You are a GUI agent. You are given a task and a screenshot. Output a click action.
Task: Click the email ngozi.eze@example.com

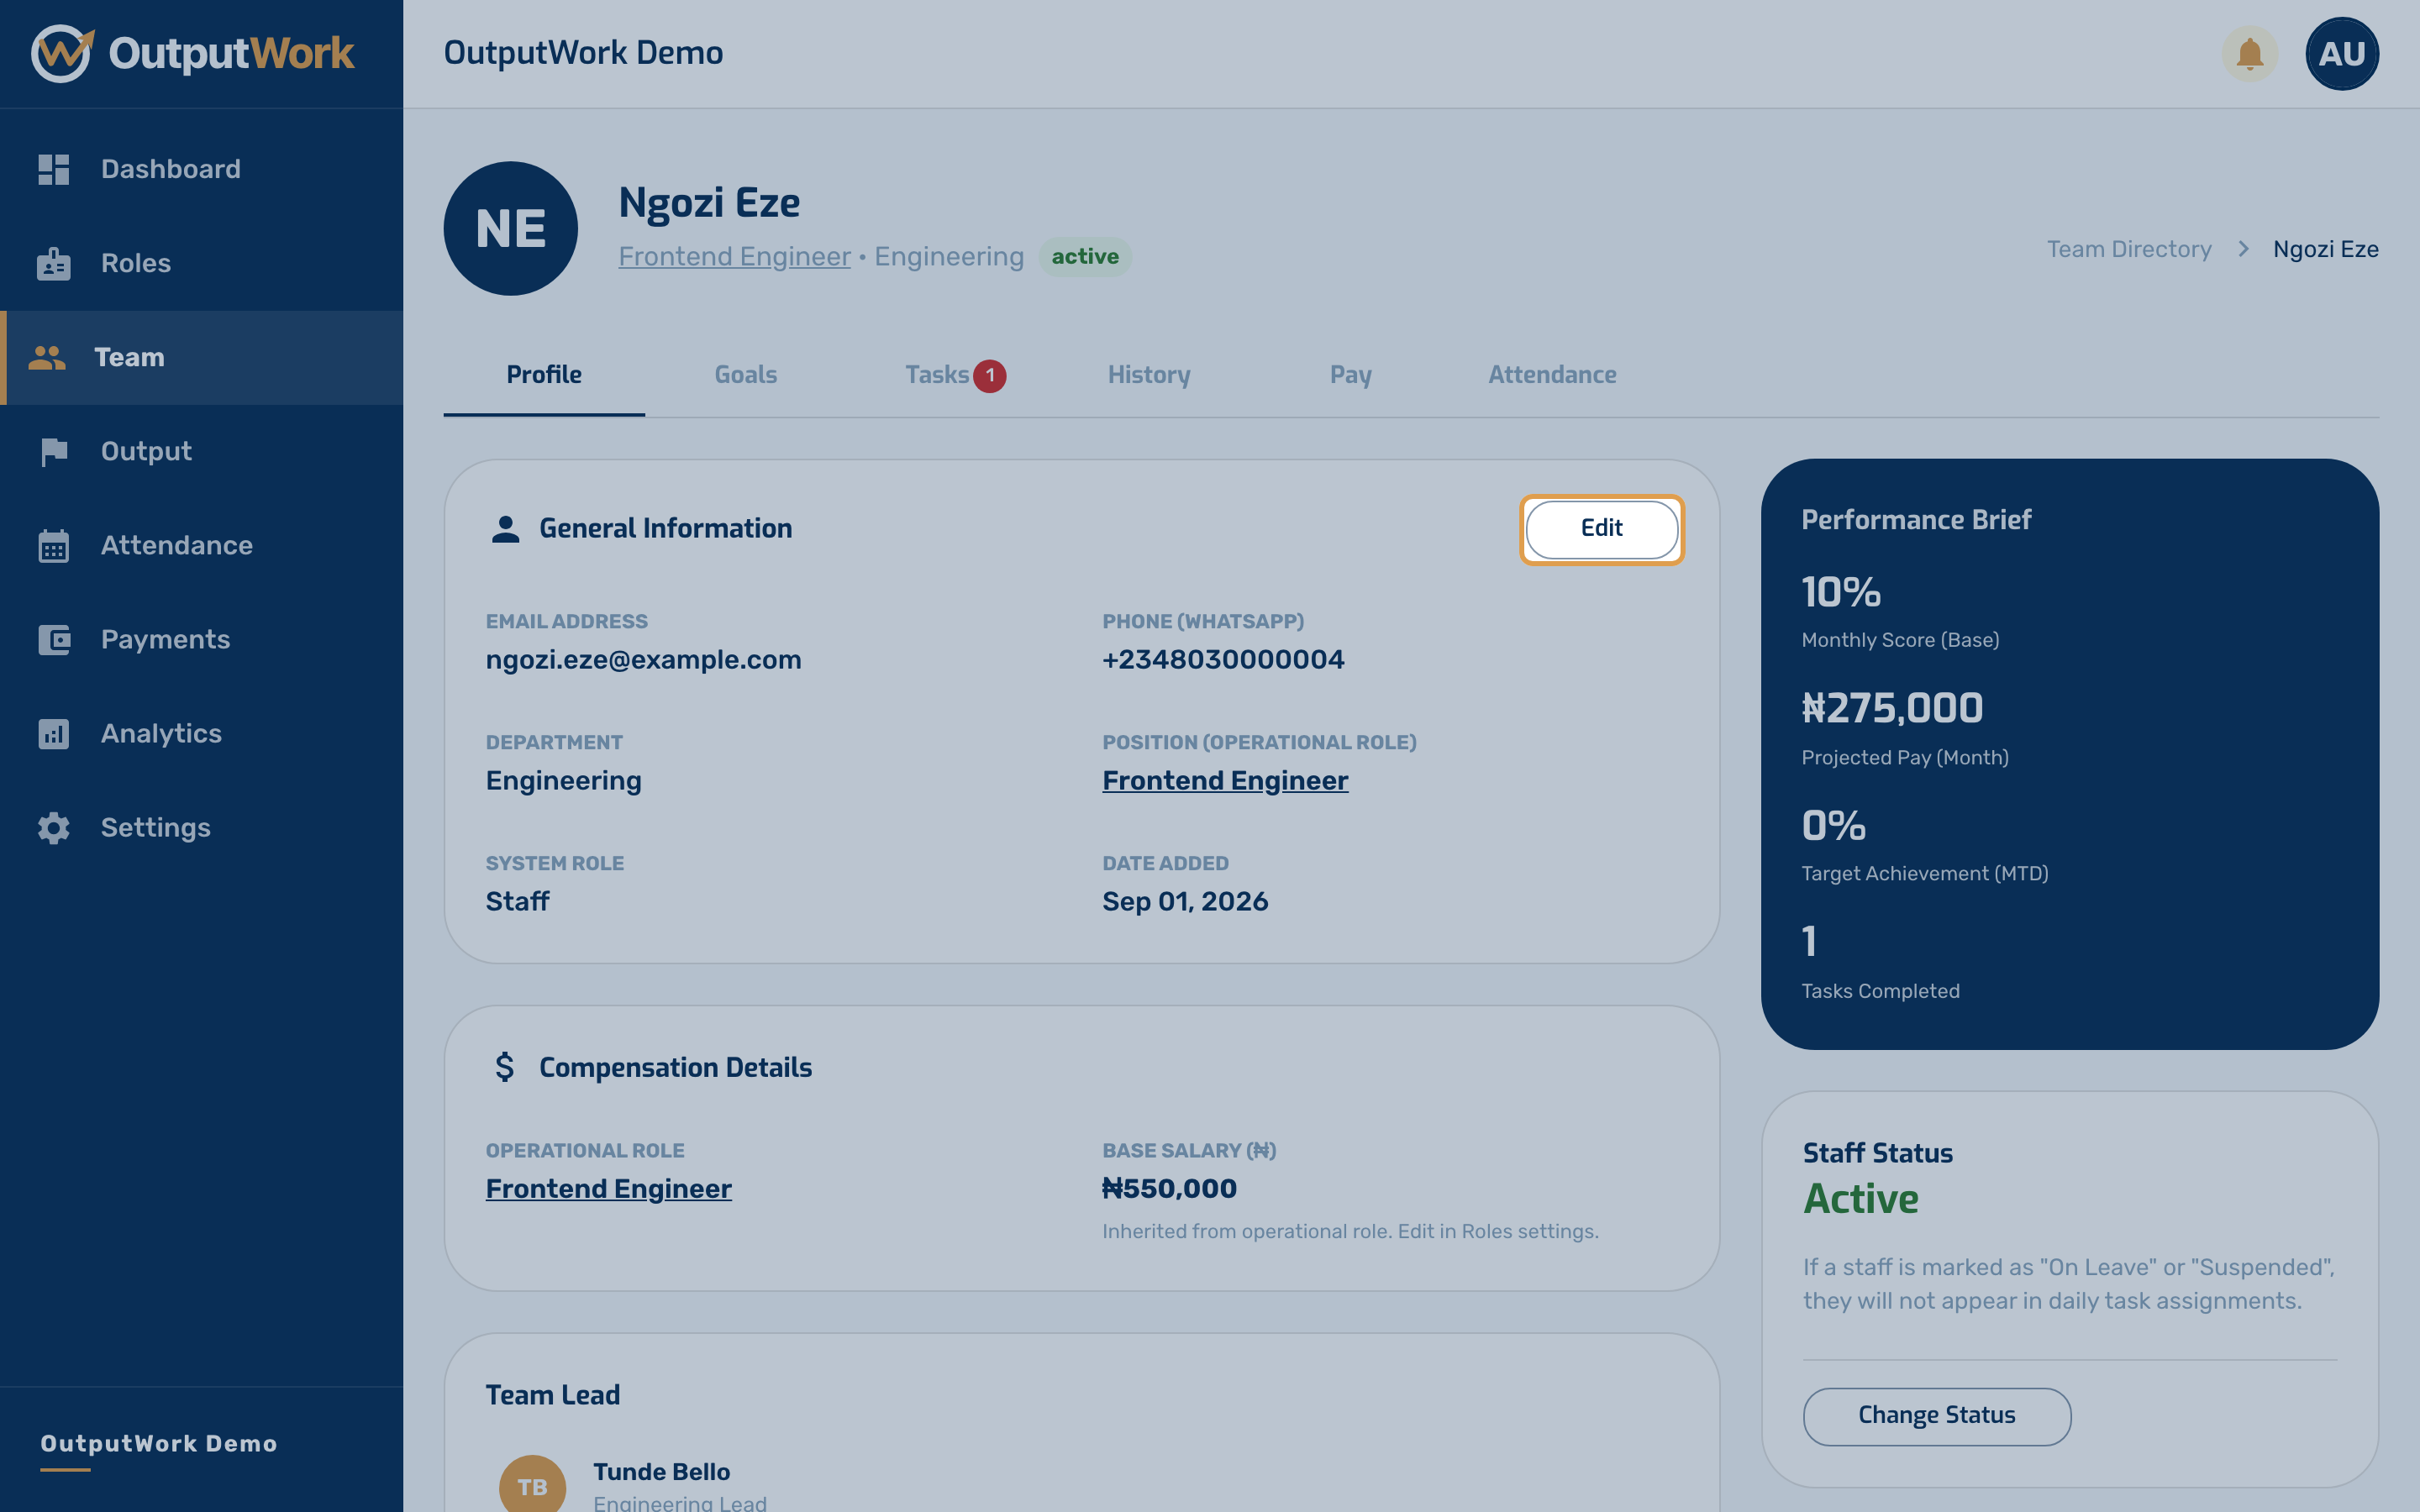tap(643, 660)
